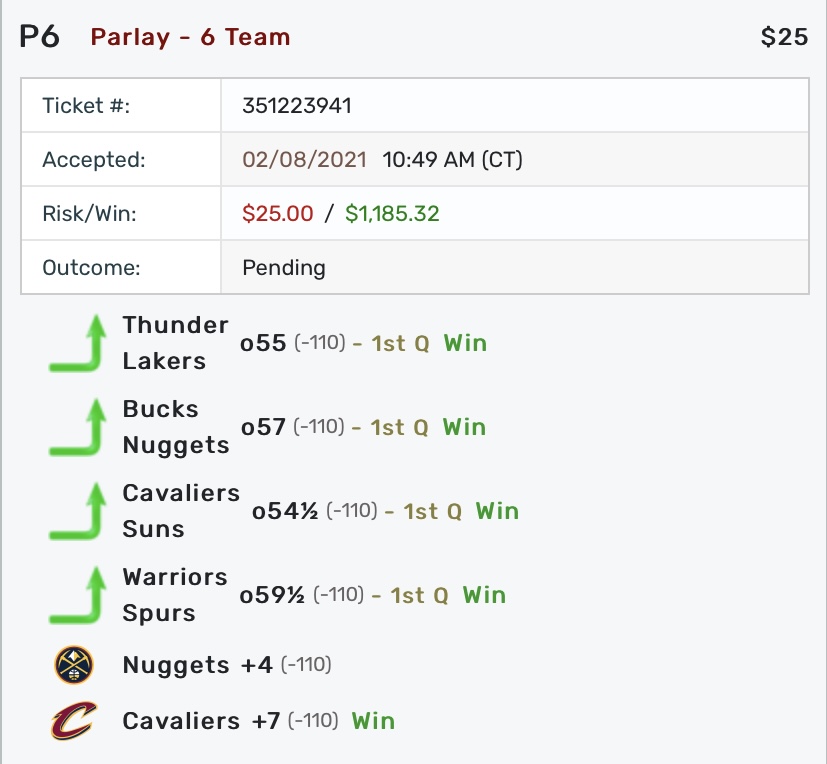Image resolution: width=827 pixels, height=764 pixels.
Task: Select the Thunder Lakers o55 leg
Action: (264, 343)
